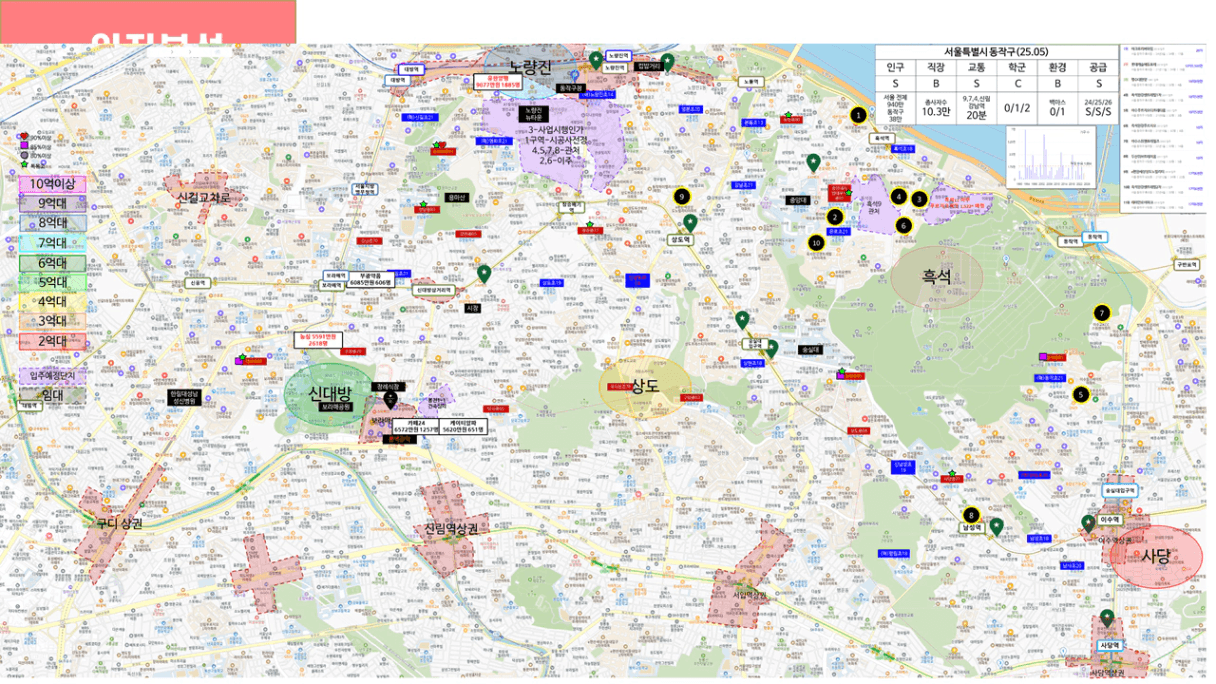Select the 20분 commute value
Screen dimensions: 1216x684
pos(976,115)
